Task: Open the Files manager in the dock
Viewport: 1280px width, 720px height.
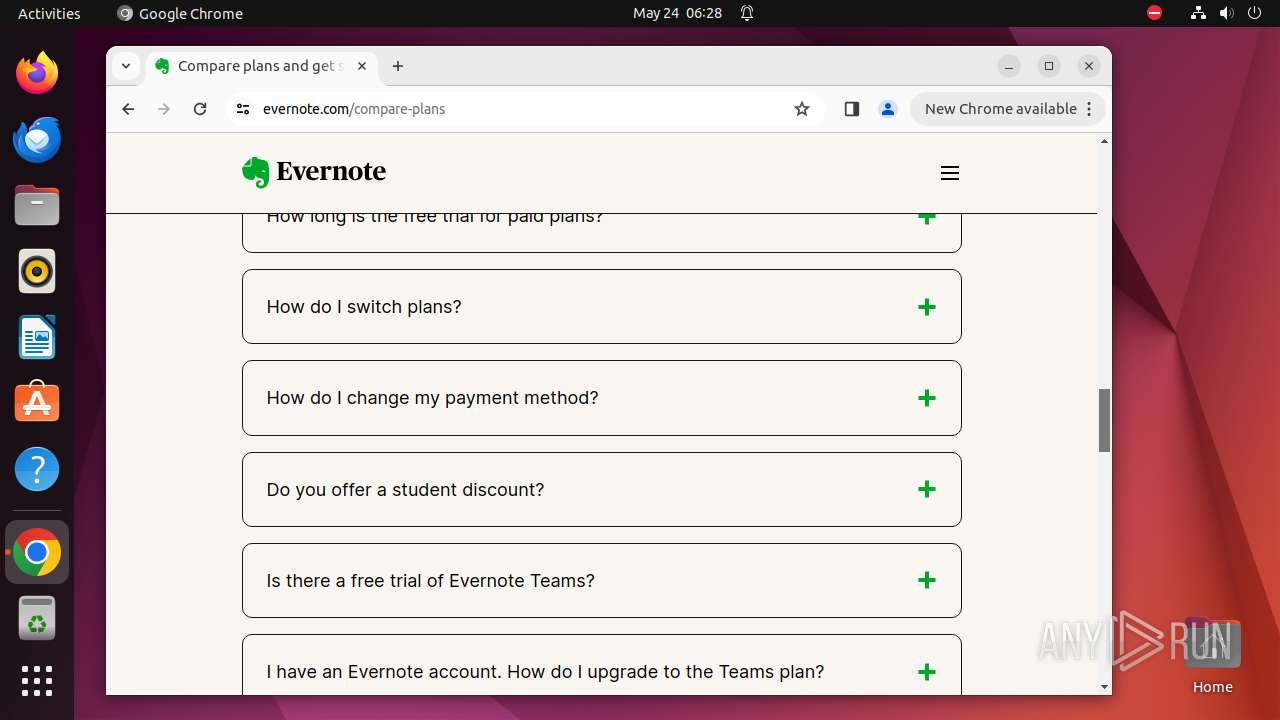Action: tap(37, 205)
